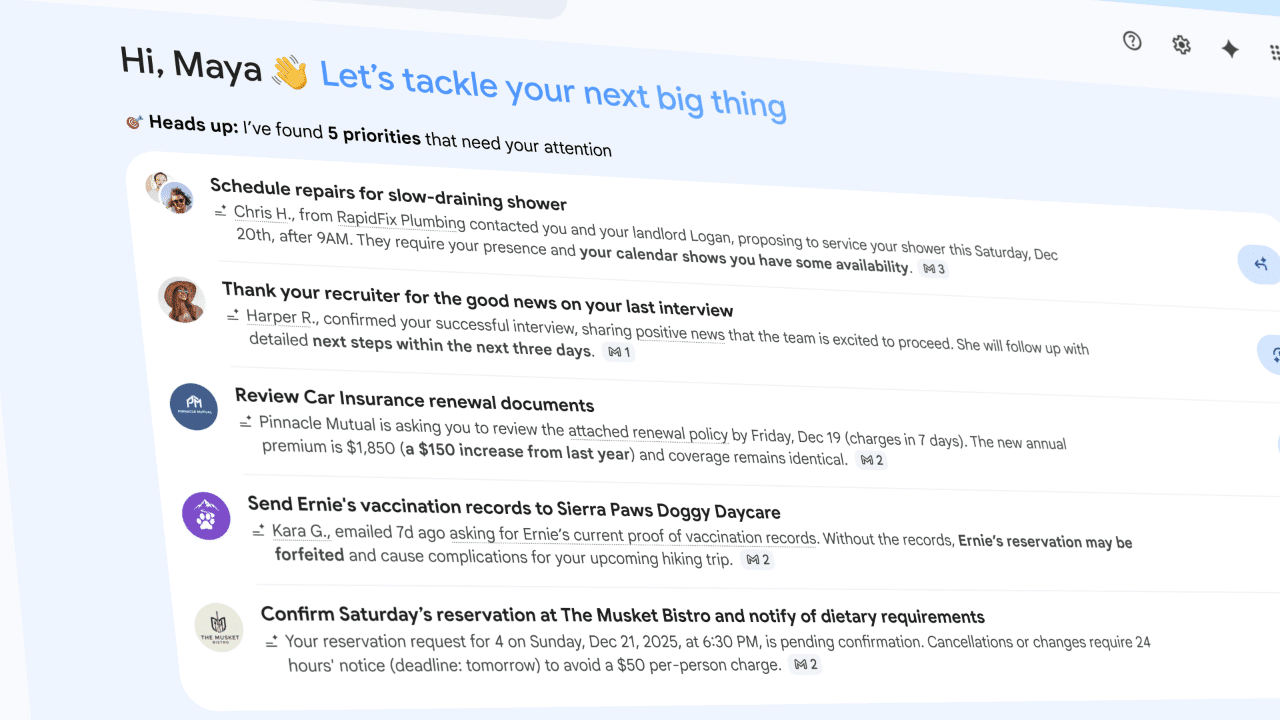This screenshot has height=720, width=1280.
Task: Click the Chris H. sender link
Action: click(x=262, y=212)
